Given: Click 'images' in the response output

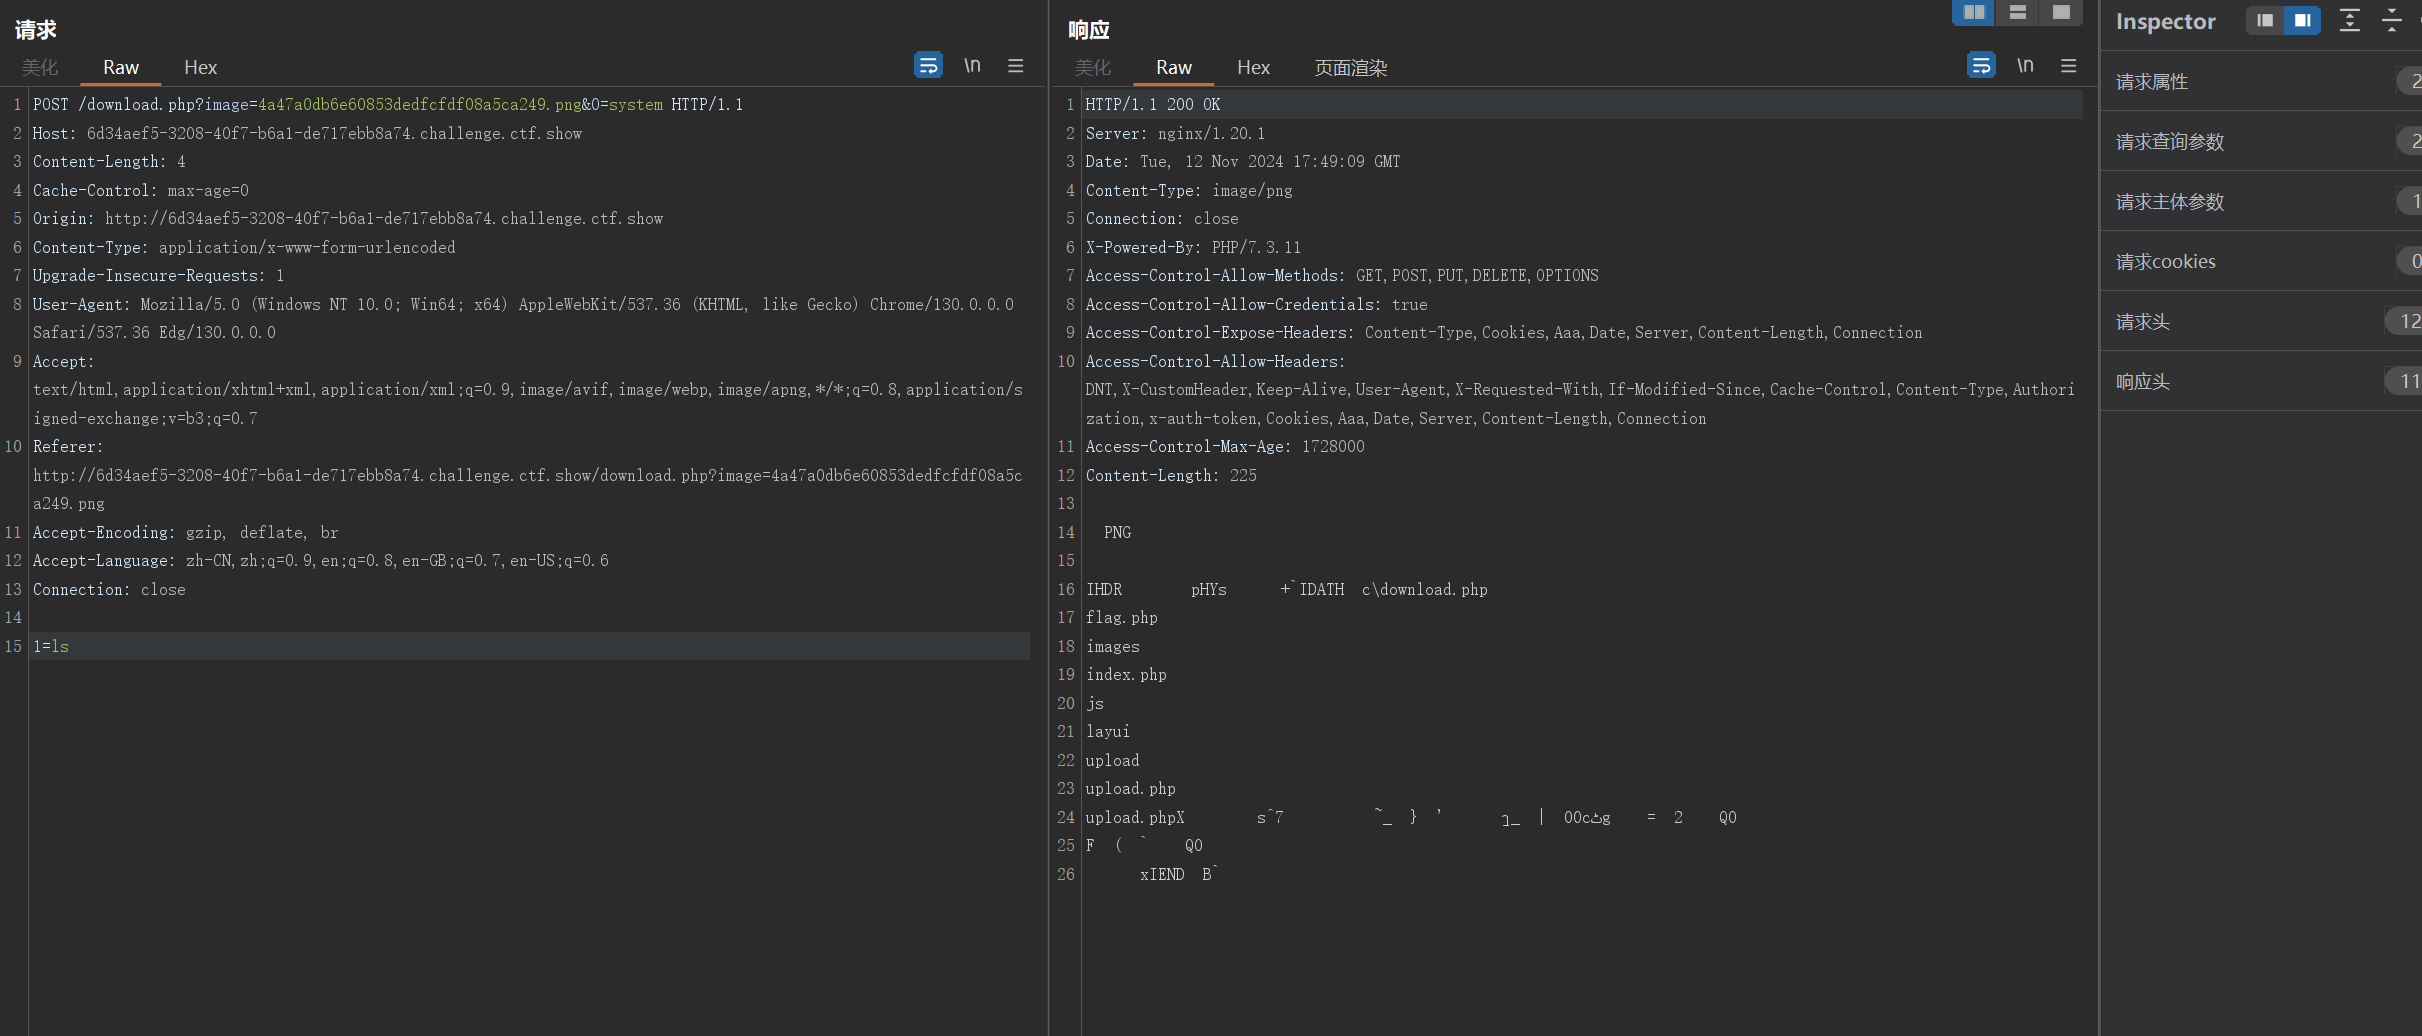Looking at the screenshot, I should click(x=1113, y=646).
